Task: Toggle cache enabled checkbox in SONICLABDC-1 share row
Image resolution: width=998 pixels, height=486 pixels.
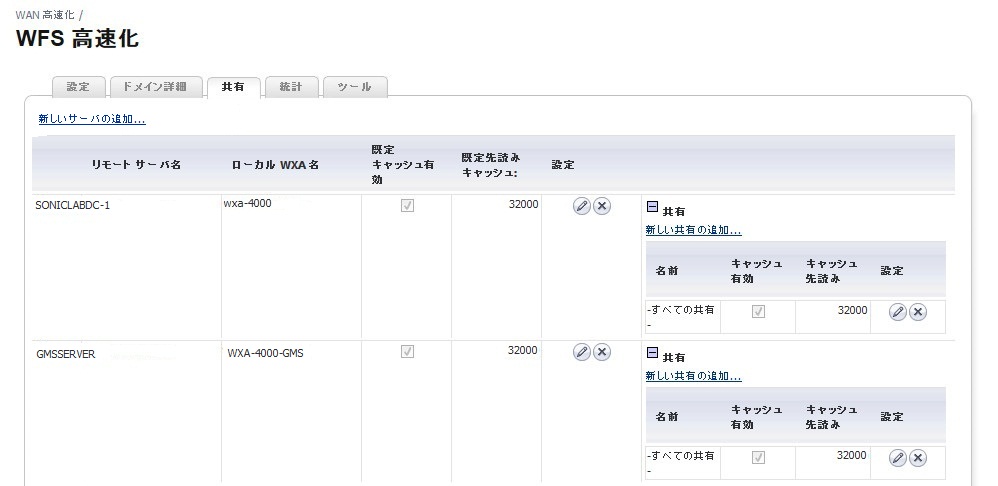Action: pos(758,312)
